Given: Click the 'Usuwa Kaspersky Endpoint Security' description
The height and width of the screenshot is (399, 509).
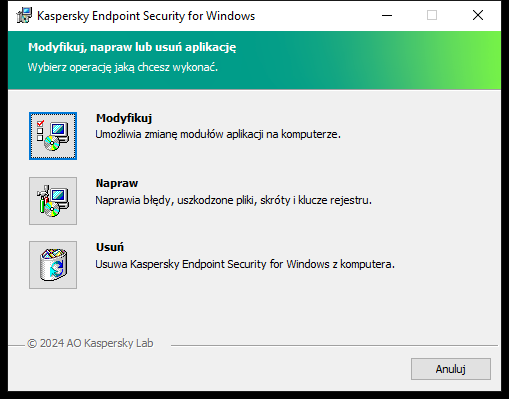Looking at the screenshot, I should click(x=245, y=264).
